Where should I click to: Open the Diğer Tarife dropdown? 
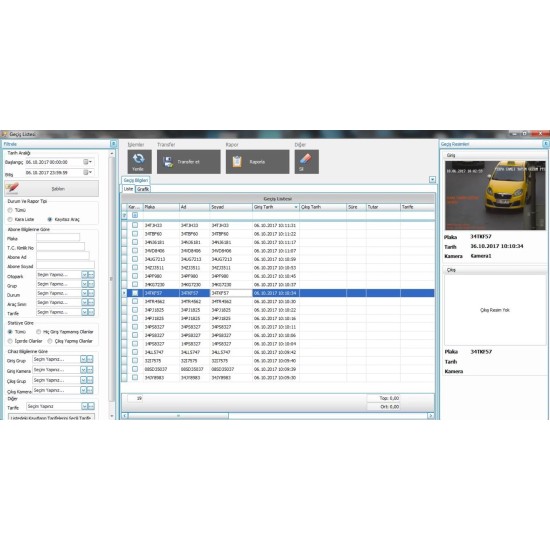tap(84, 406)
